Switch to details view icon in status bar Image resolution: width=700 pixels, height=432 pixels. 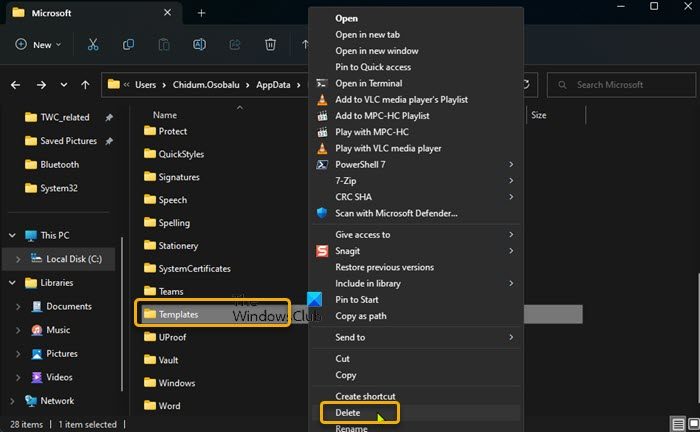[678, 424]
